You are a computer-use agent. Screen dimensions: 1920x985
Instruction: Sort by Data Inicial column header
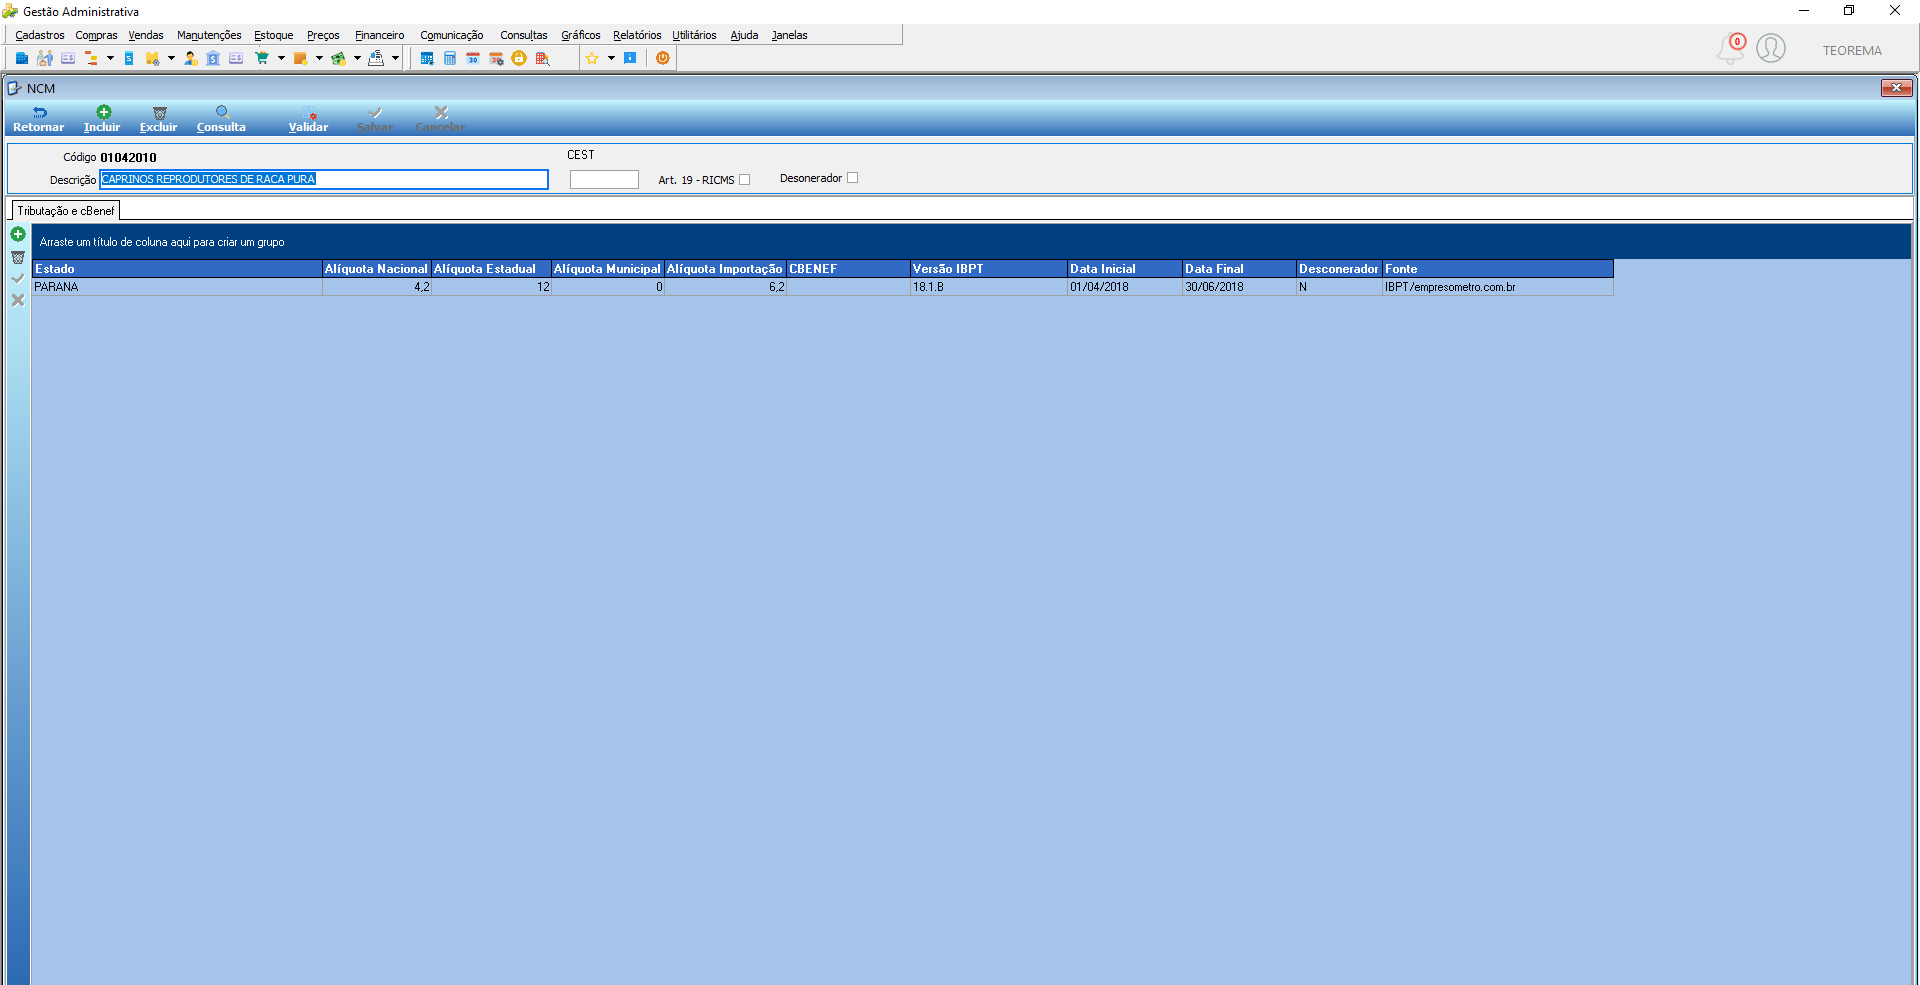click(x=1124, y=269)
